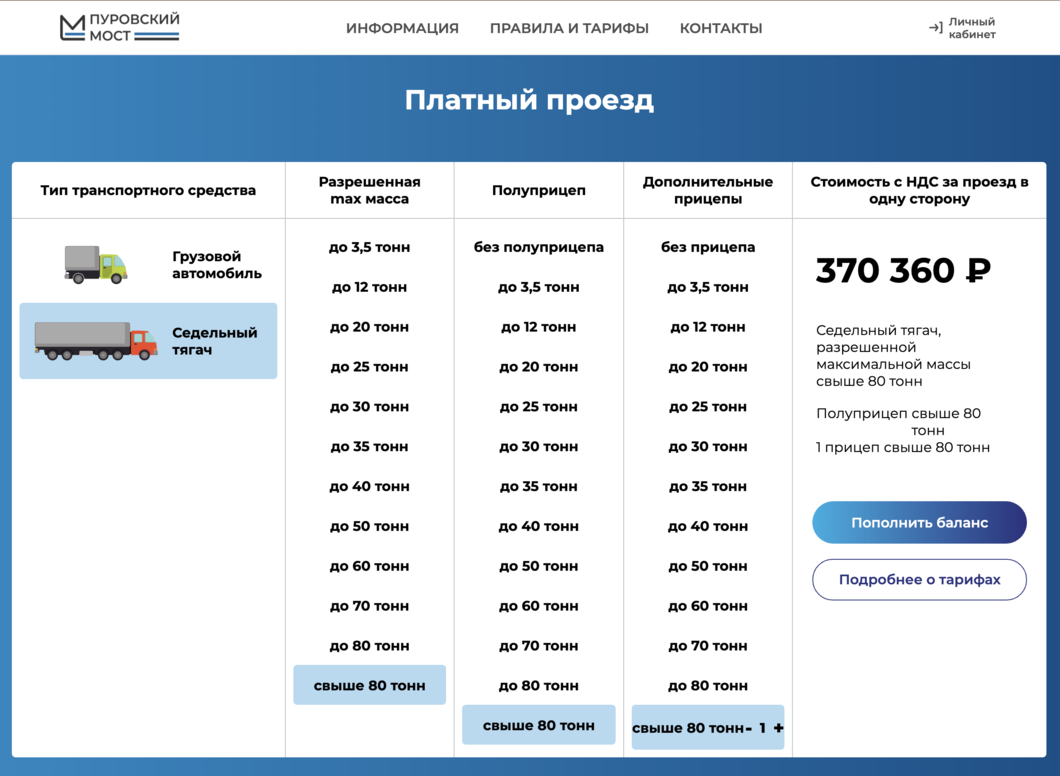The height and width of the screenshot is (776, 1060).
Task: Pick до 25 тонн in Полуприцеп column
Action: (539, 407)
